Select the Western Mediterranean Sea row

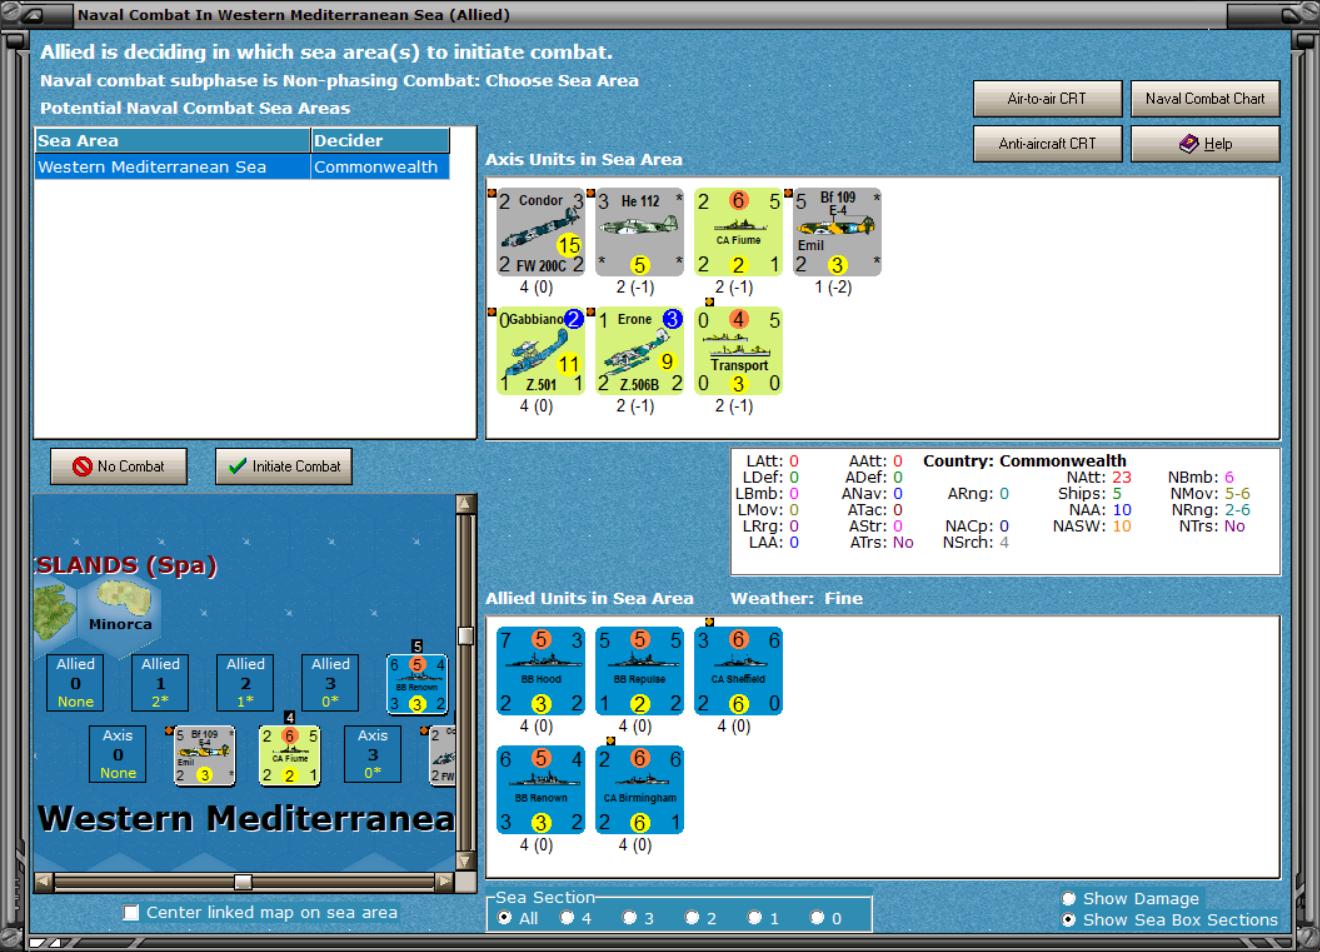click(x=242, y=167)
